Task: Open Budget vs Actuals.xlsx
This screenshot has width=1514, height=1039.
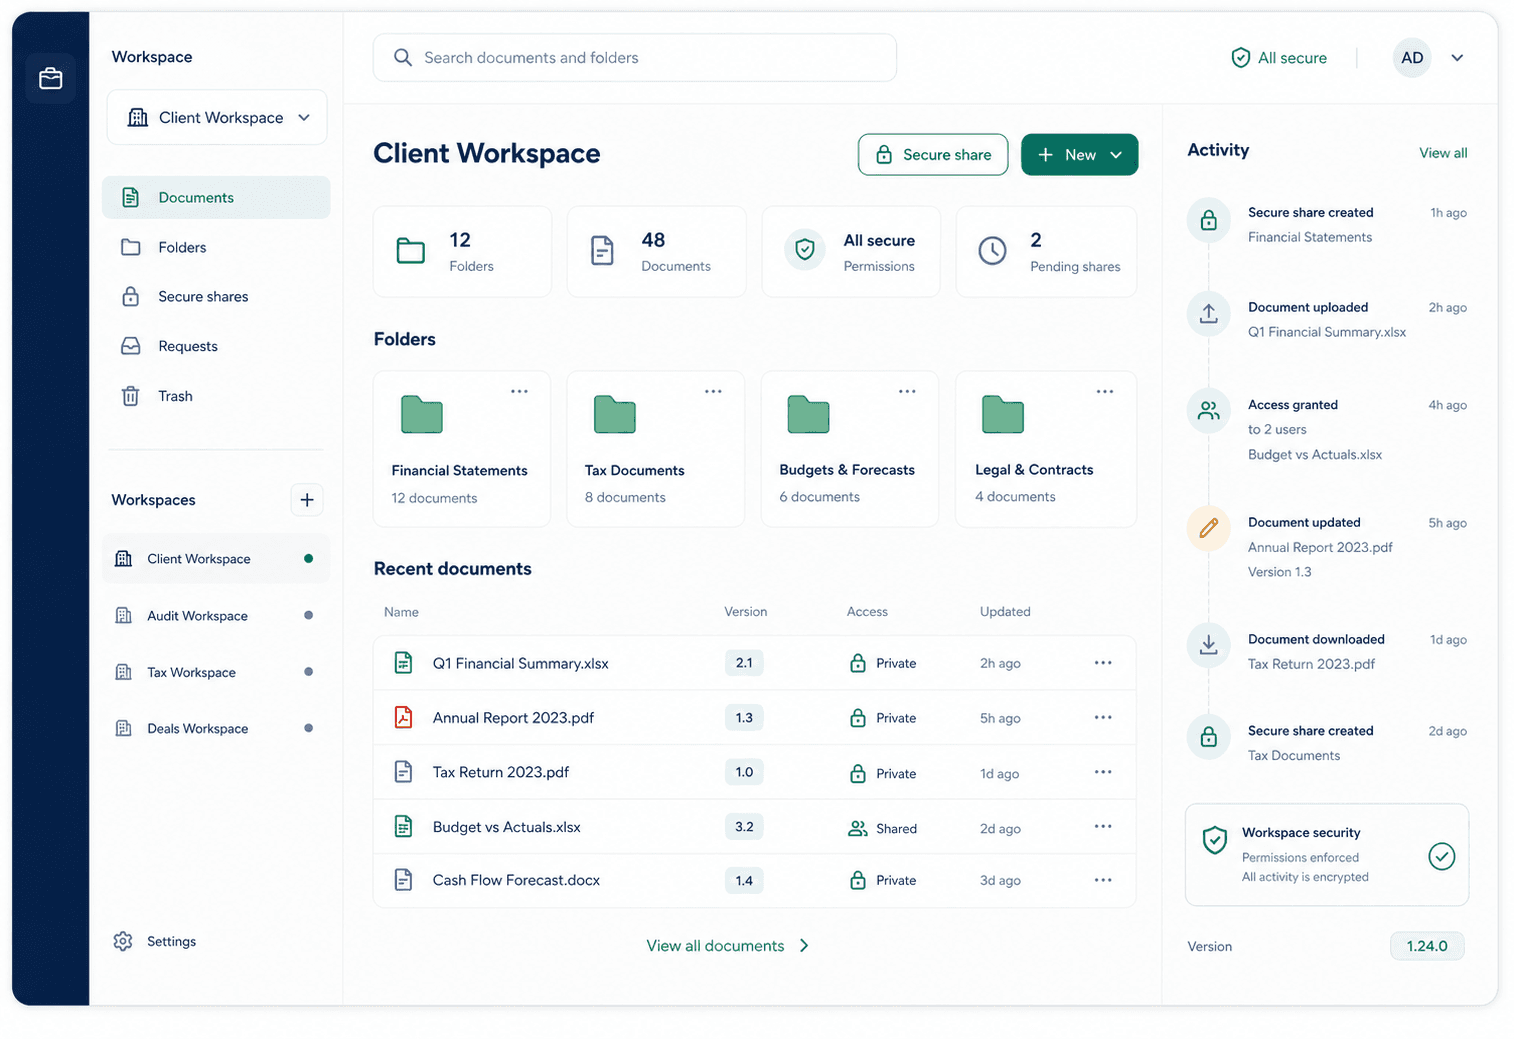Action: (506, 827)
